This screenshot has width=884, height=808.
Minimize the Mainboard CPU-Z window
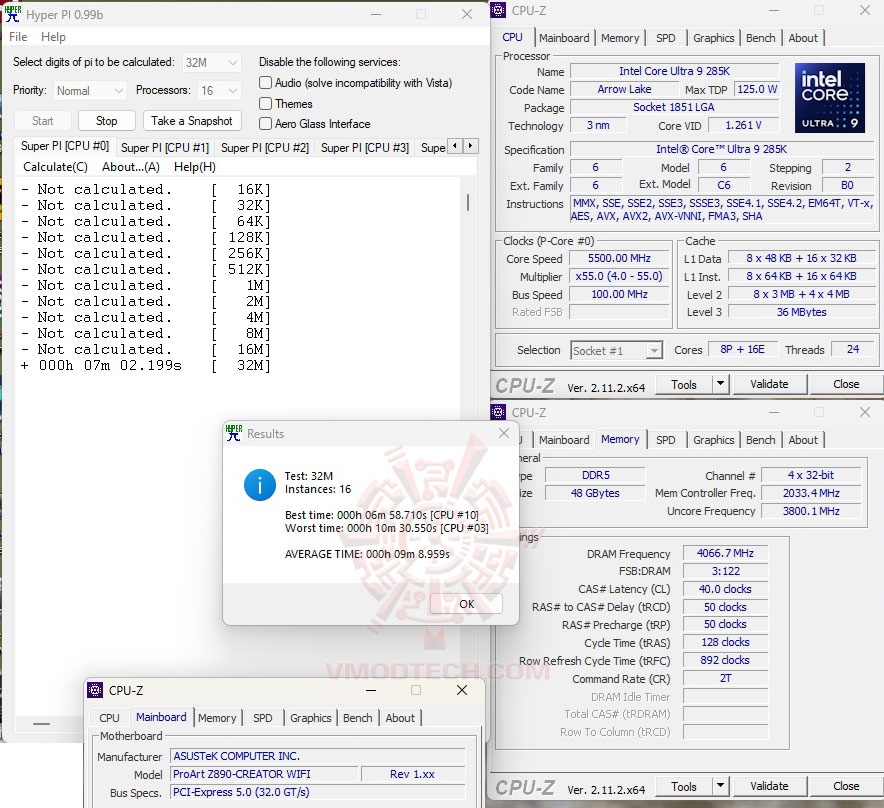[x=371, y=690]
